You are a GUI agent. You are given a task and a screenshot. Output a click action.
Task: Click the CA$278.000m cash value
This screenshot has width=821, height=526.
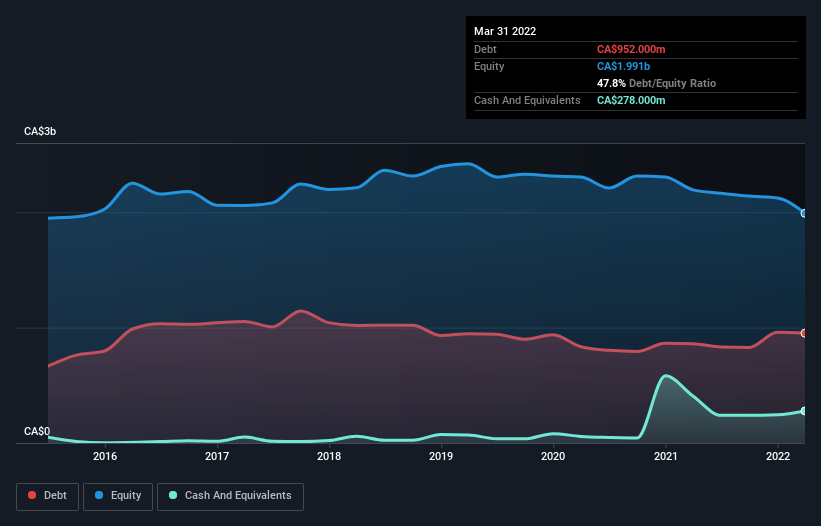tap(631, 100)
